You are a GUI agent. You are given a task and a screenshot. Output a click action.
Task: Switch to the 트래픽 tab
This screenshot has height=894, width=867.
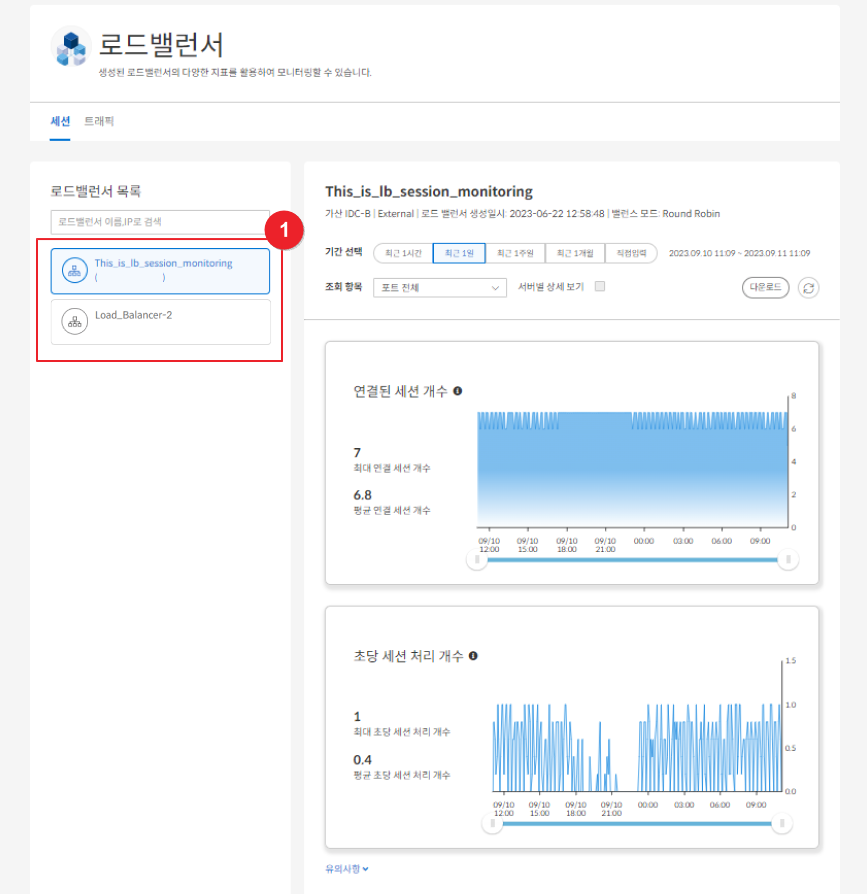pyautogui.click(x=99, y=121)
